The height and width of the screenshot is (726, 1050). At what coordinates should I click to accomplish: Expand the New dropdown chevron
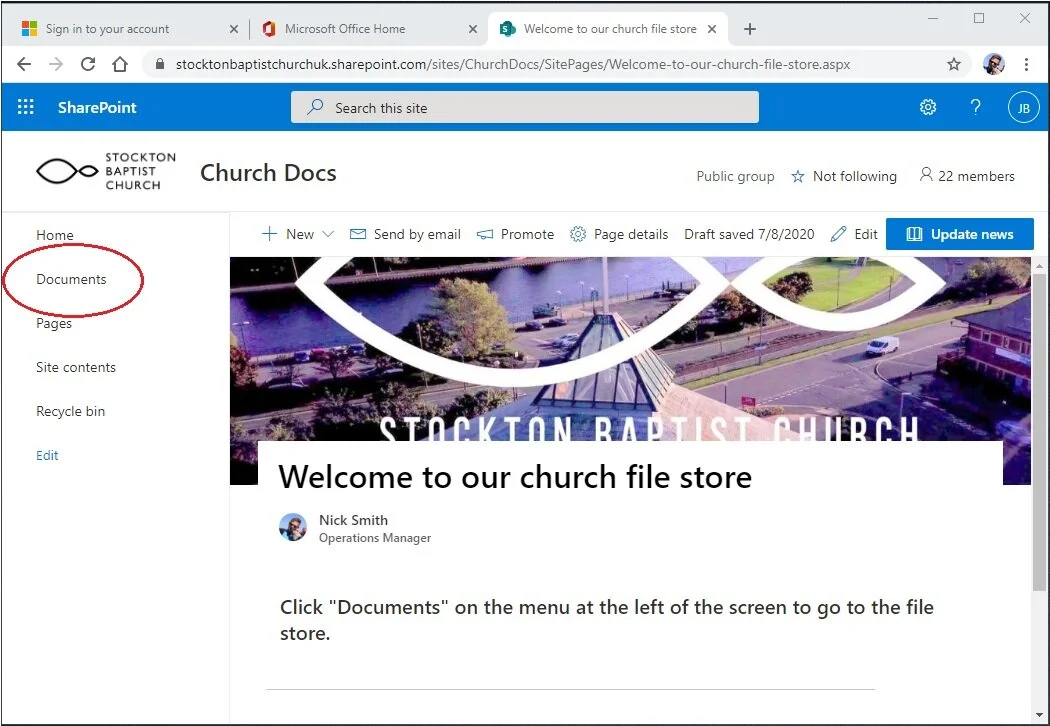328,234
